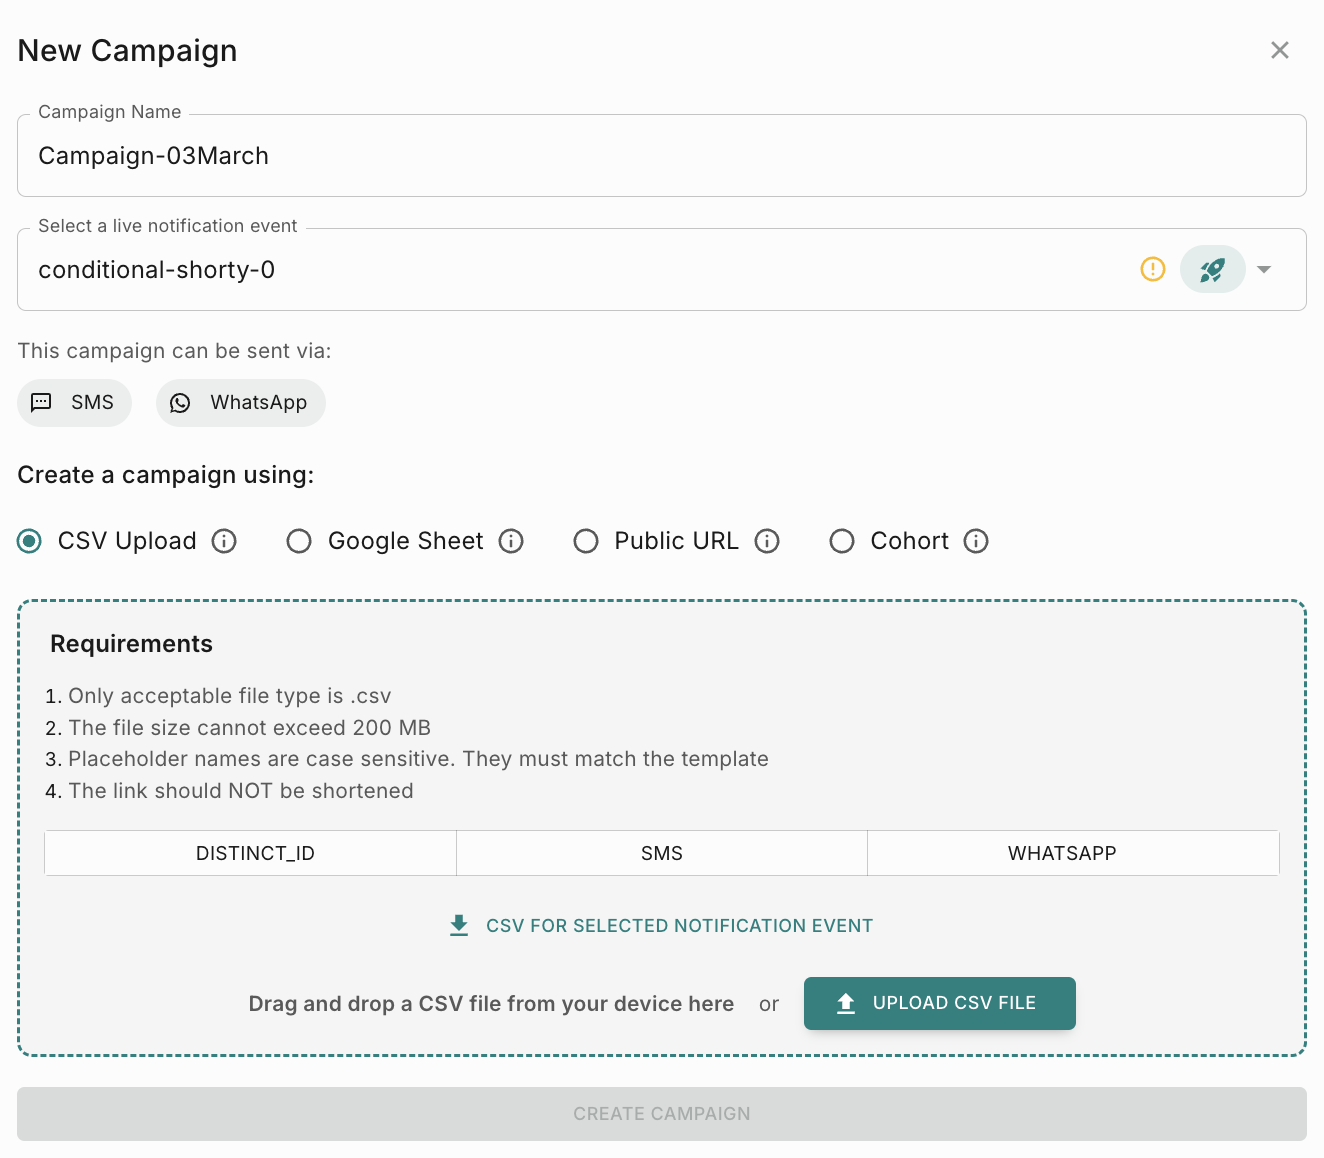This screenshot has height=1158, width=1324.
Task: Click the info icon next to CSV Upload
Action: [224, 541]
